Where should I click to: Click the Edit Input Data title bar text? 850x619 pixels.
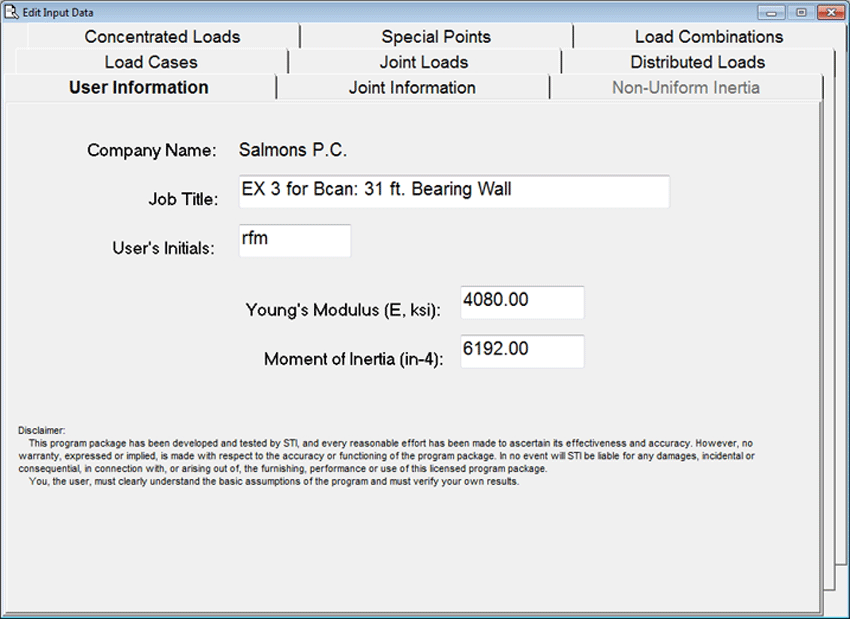click(x=67, y=12)
